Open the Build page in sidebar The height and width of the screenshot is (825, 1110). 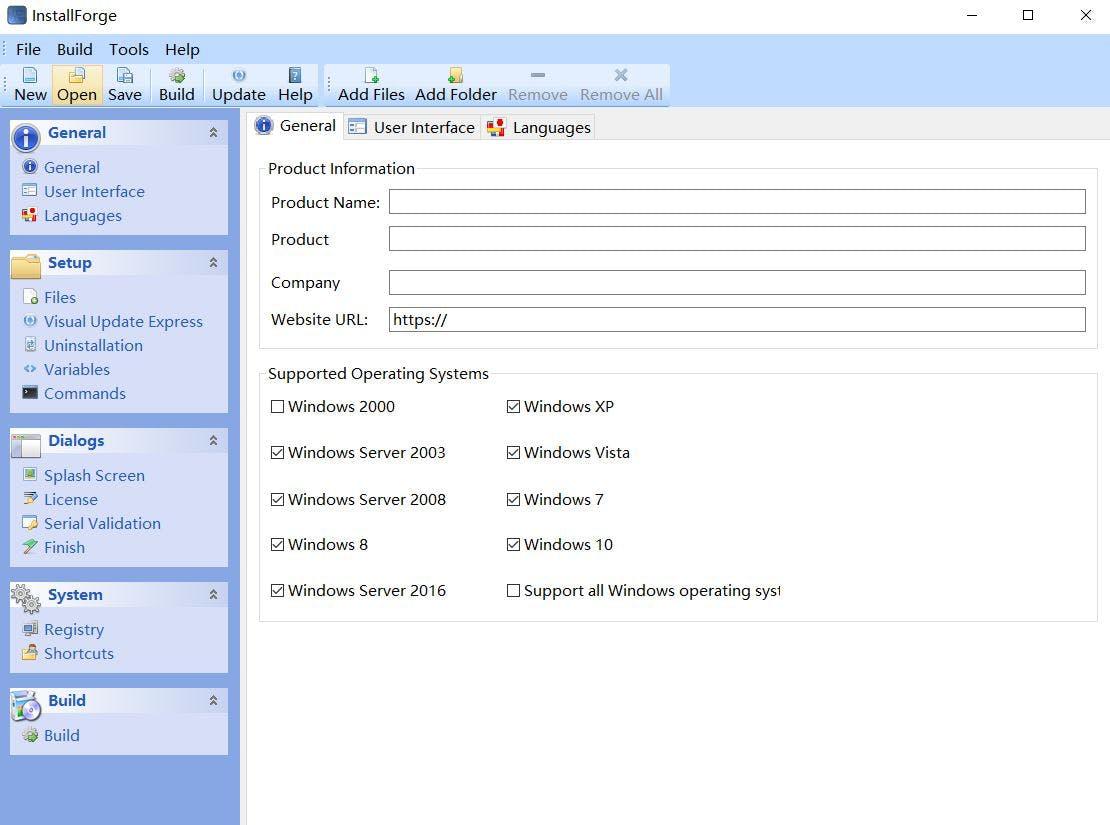61,736
